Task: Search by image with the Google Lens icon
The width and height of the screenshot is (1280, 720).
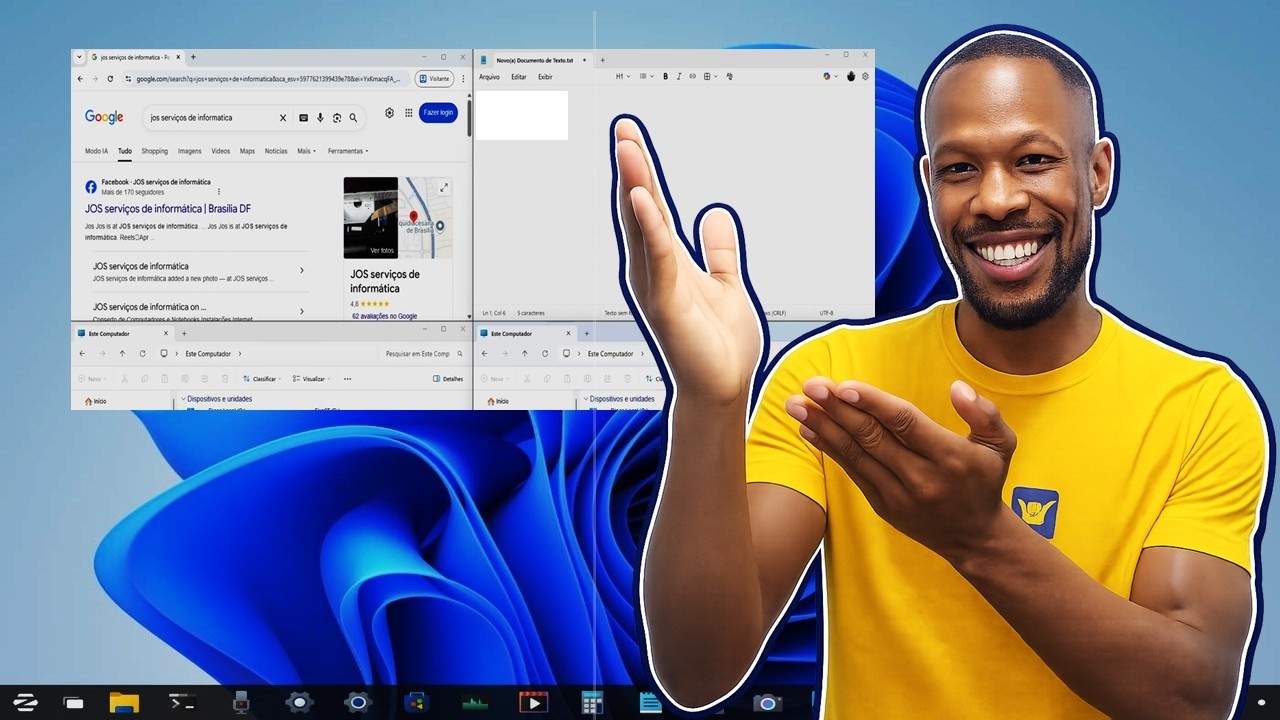Action: (x=337, y=117)
